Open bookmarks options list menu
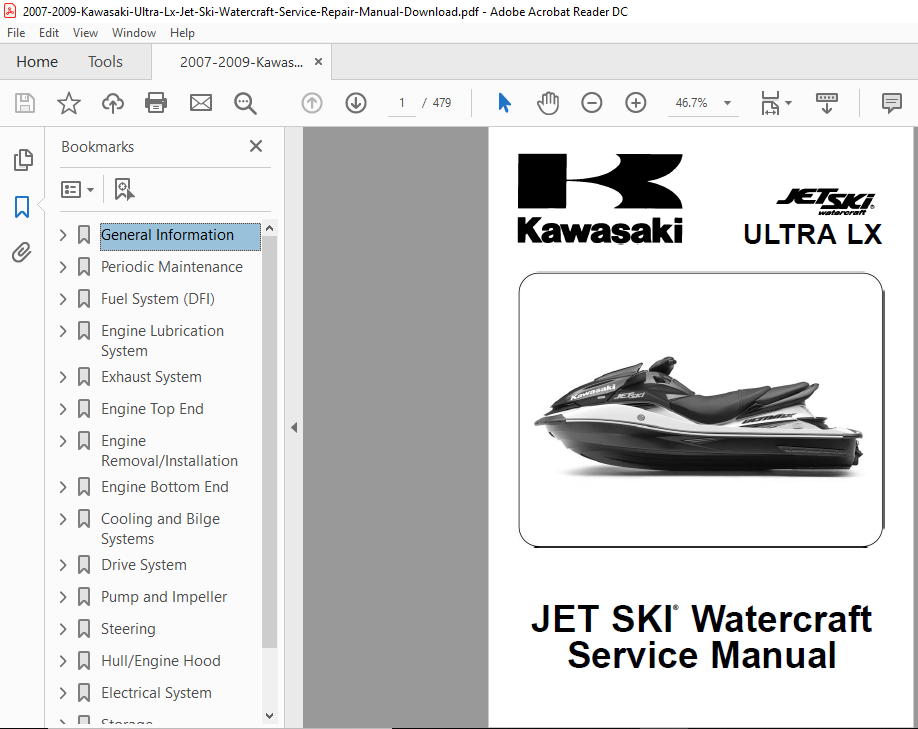918x729 pixels. [x=77, y=190]
